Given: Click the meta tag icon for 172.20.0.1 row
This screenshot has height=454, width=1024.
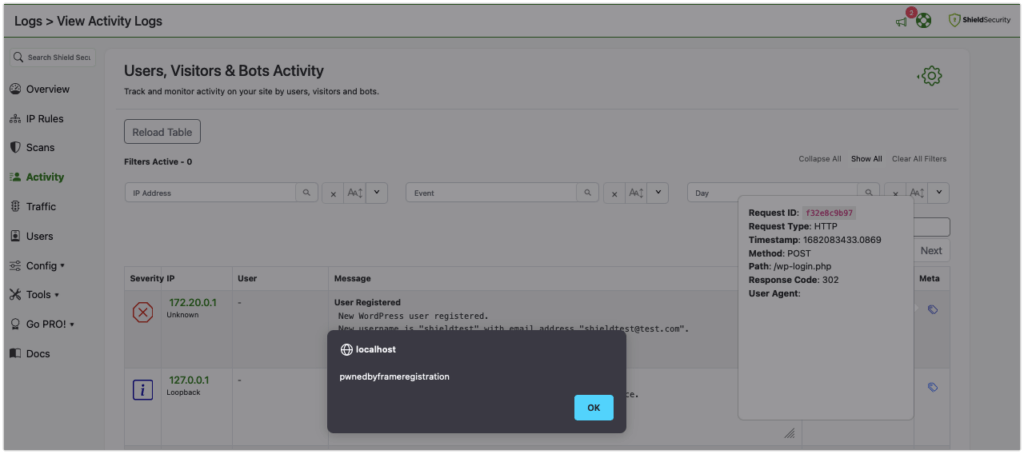Looking at the screenshot, I should pyautogui.click(x=932, y=310).
